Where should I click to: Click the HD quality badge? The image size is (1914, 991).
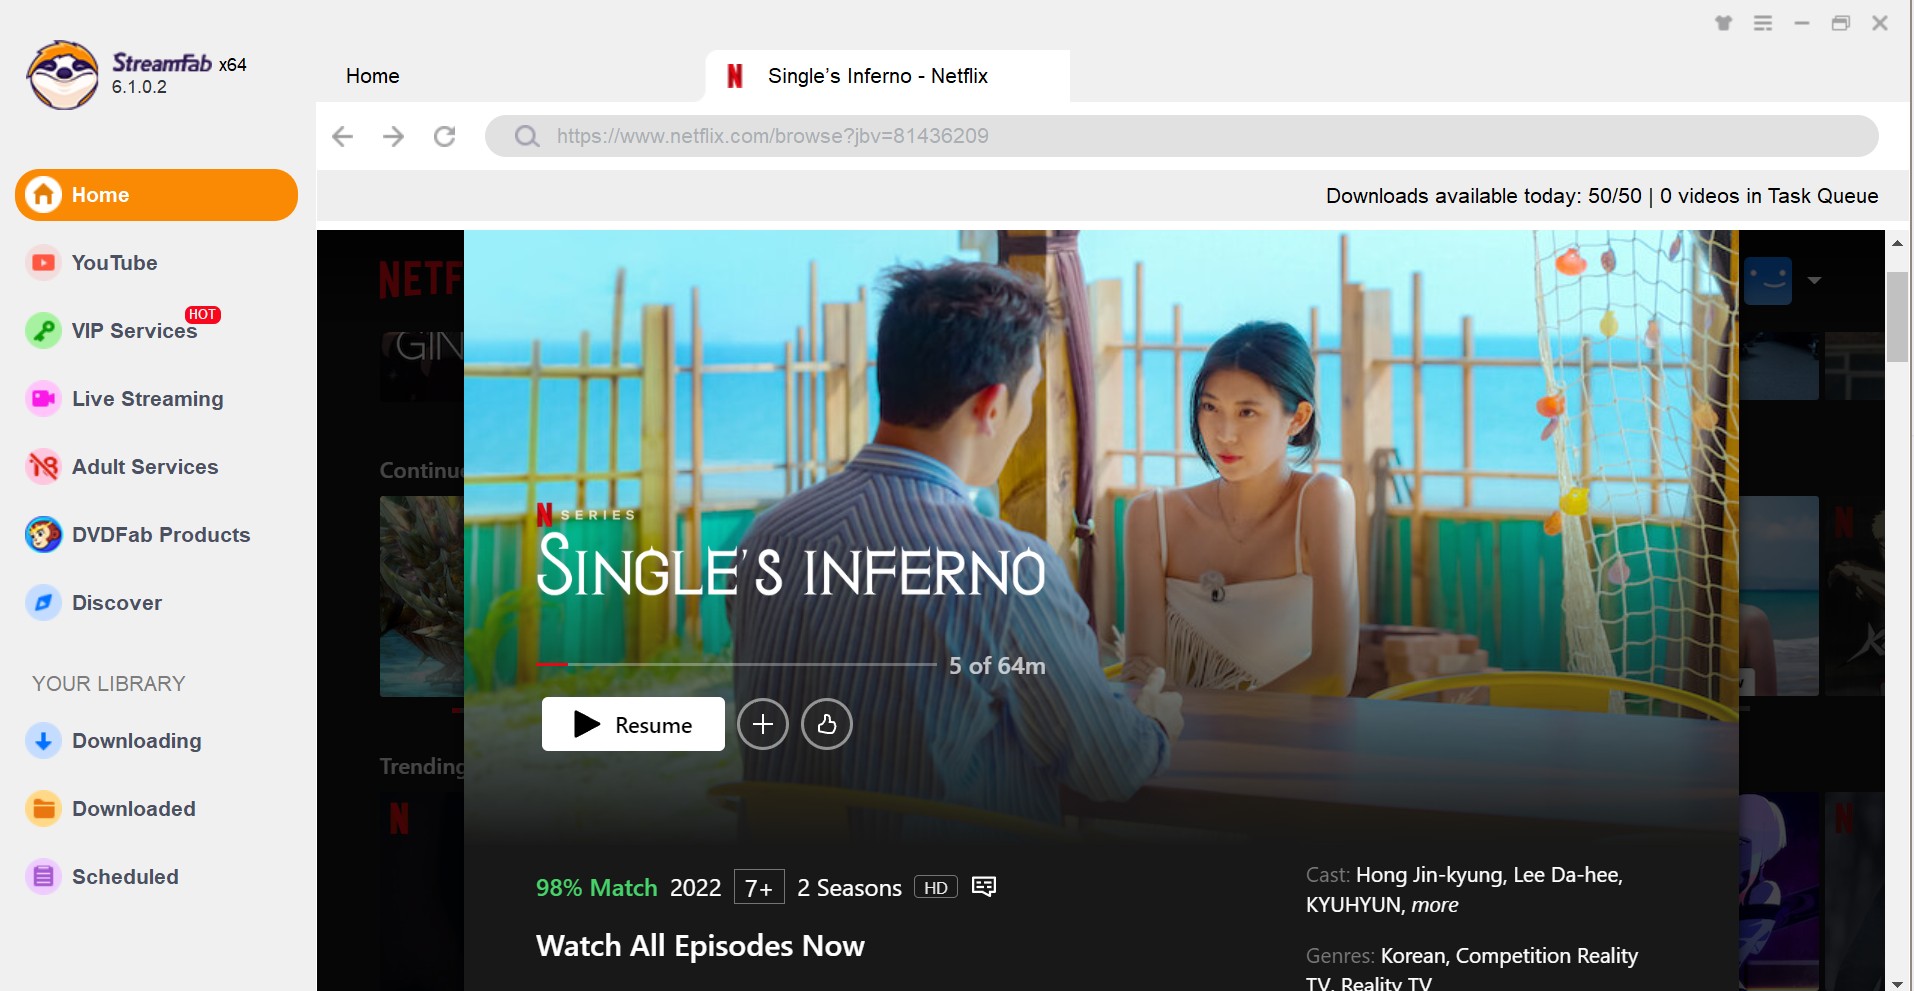click(x=936, y=888)
